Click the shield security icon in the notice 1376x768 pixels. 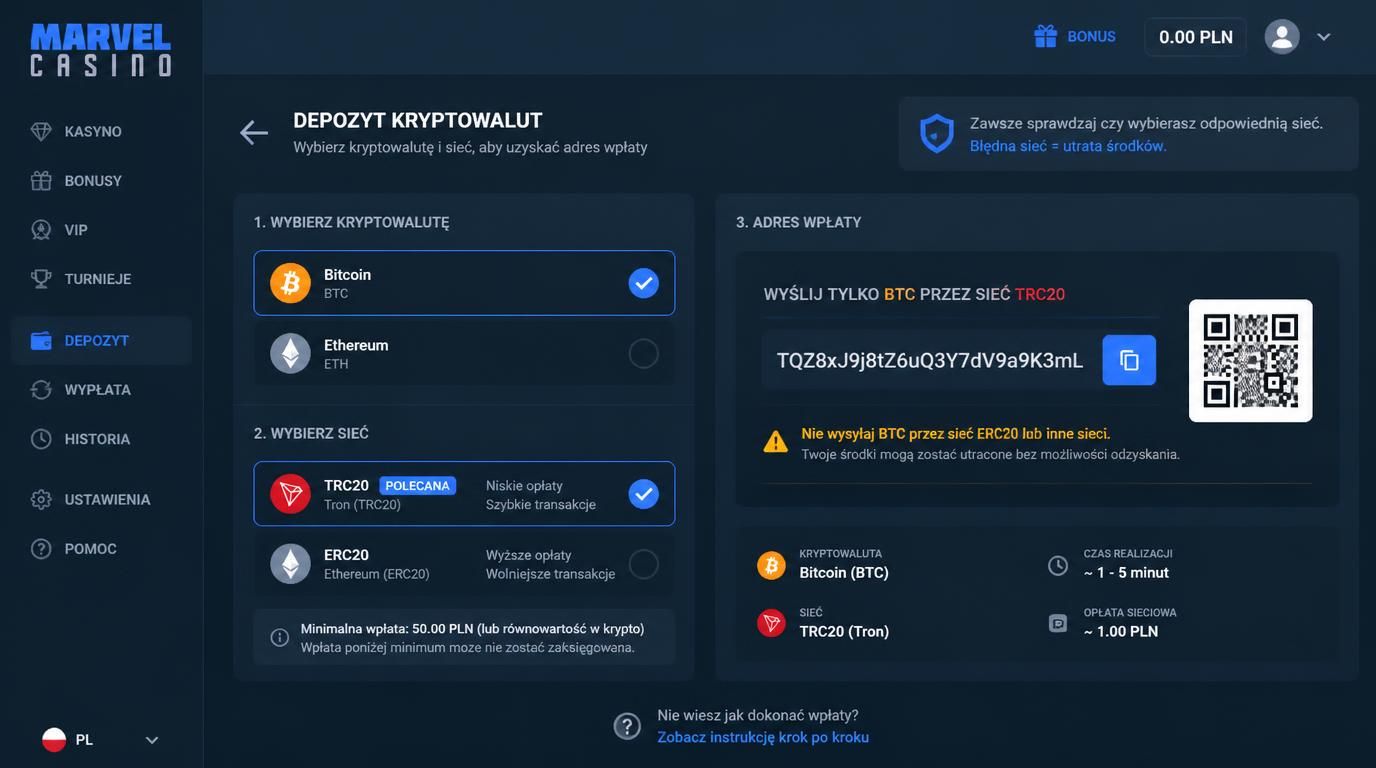[937, 134]
